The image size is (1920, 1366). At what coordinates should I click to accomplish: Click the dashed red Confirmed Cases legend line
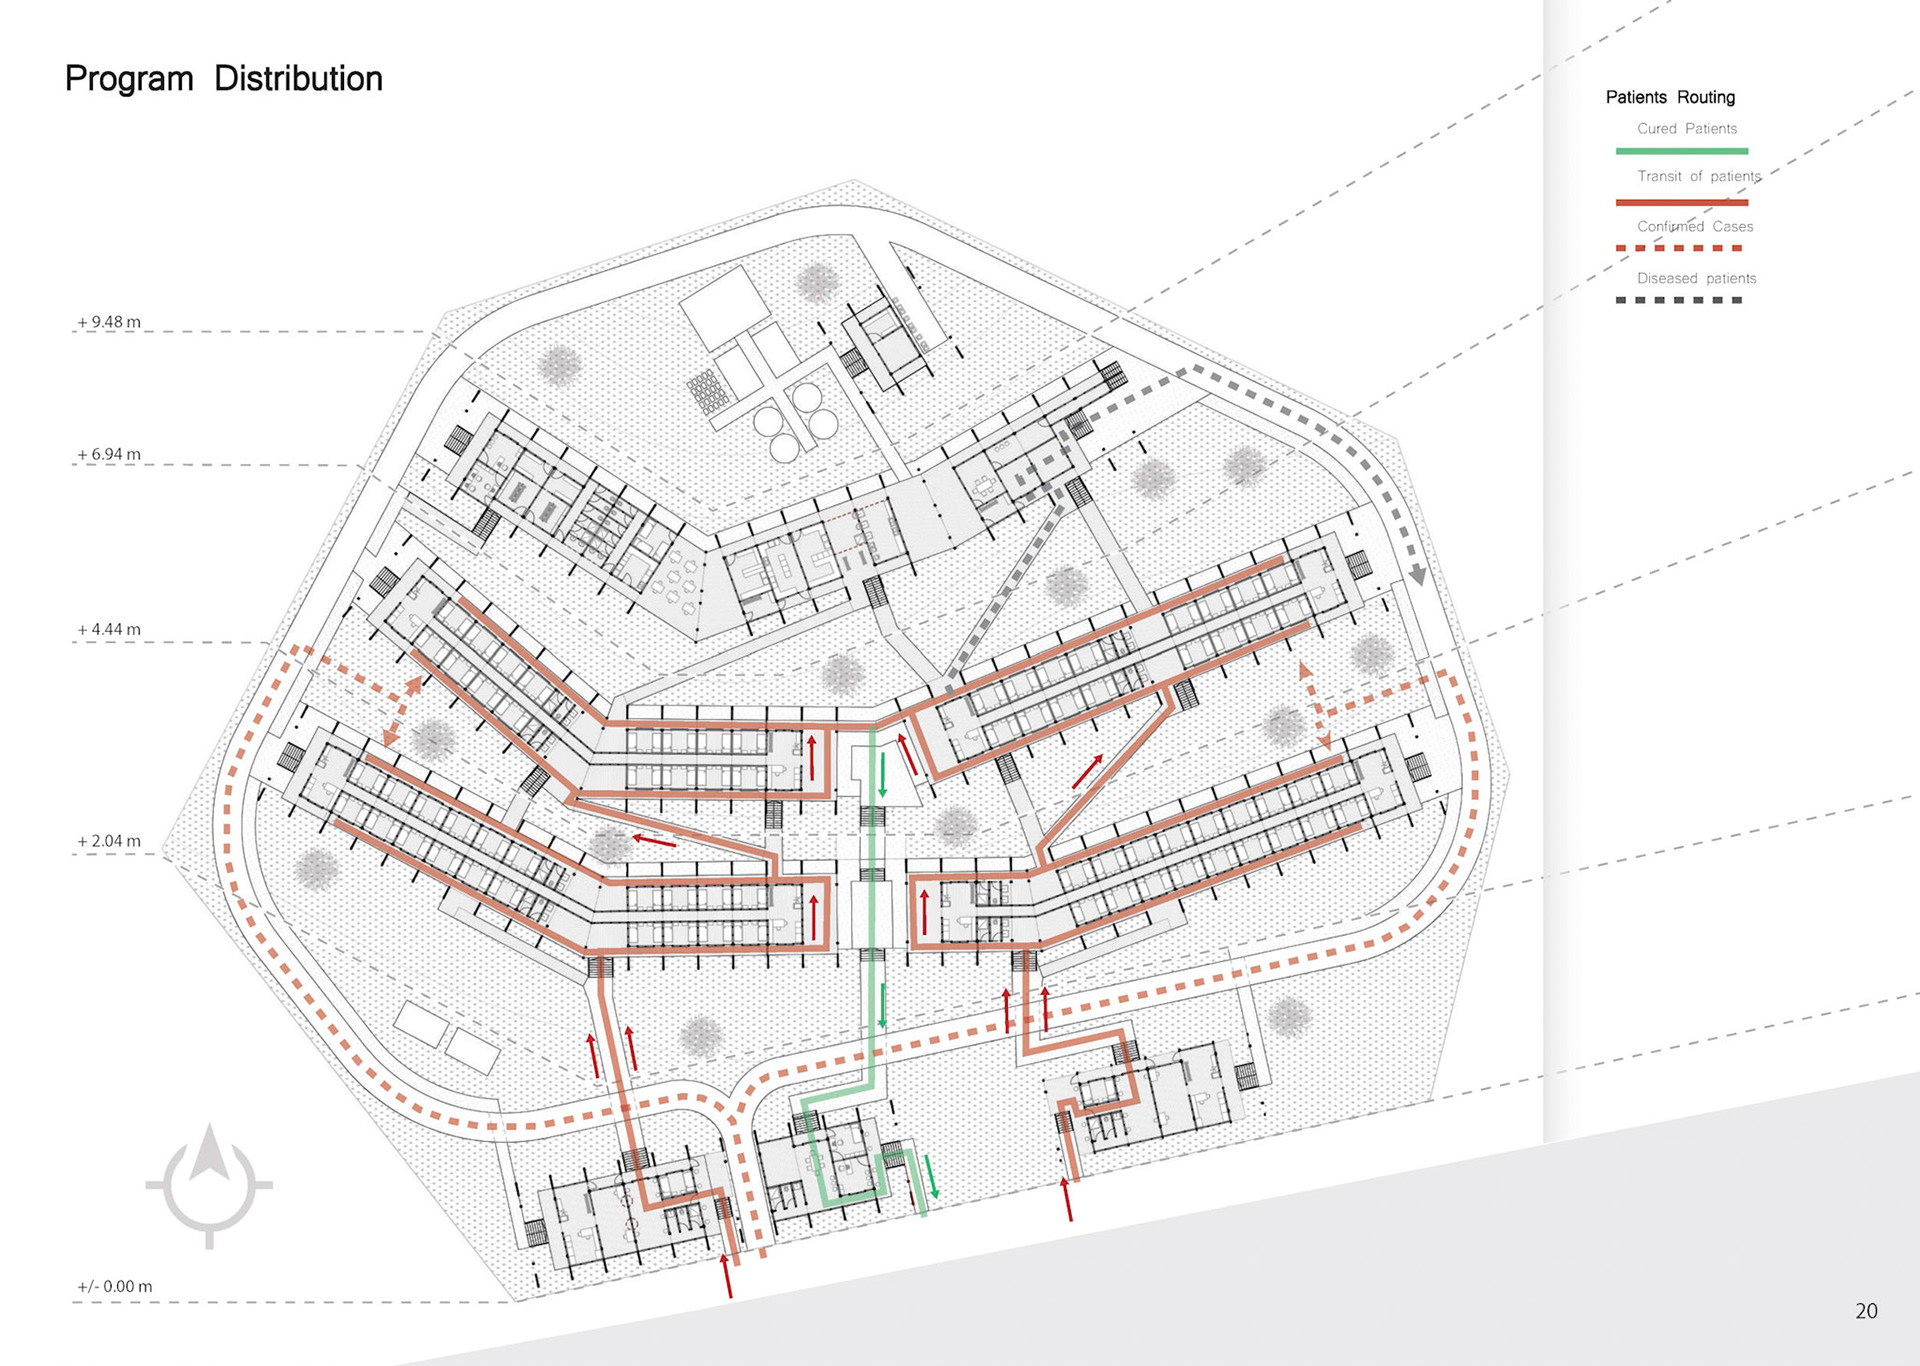click(1679, 248)
